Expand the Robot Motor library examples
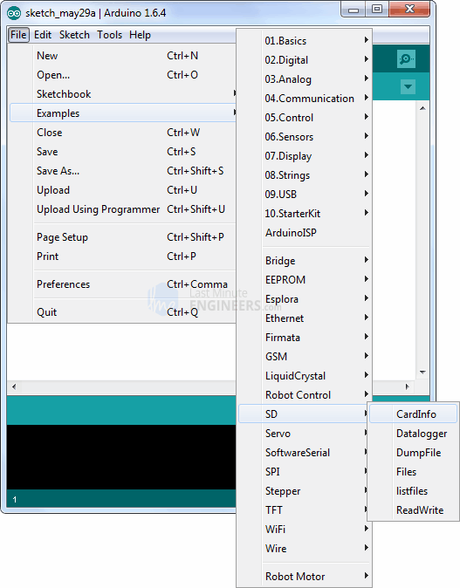 click(305, 576)
